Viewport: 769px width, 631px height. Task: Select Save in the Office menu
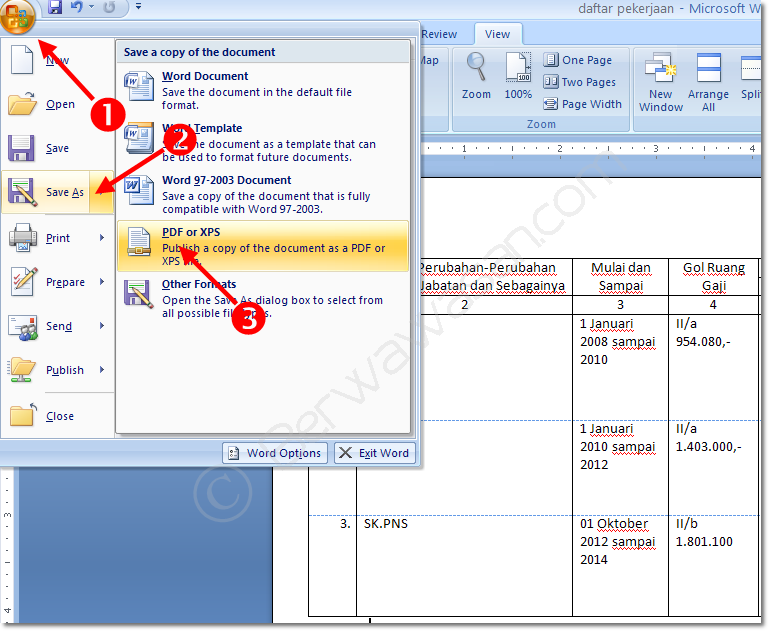pyautogui.click(x=57, y=148)
